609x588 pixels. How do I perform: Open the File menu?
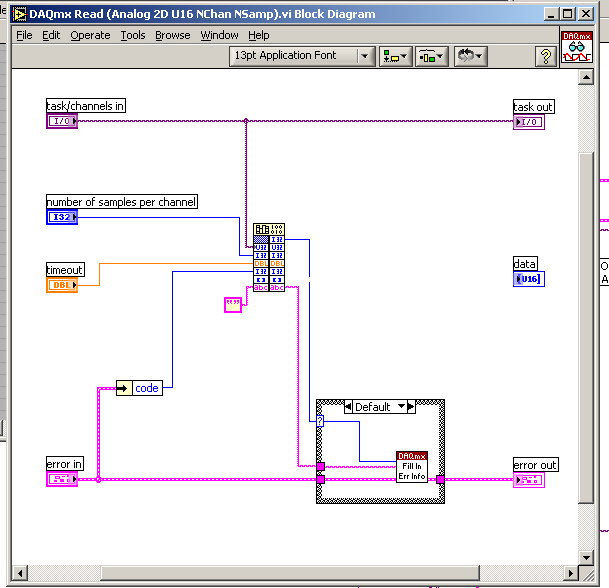(24, 35)
